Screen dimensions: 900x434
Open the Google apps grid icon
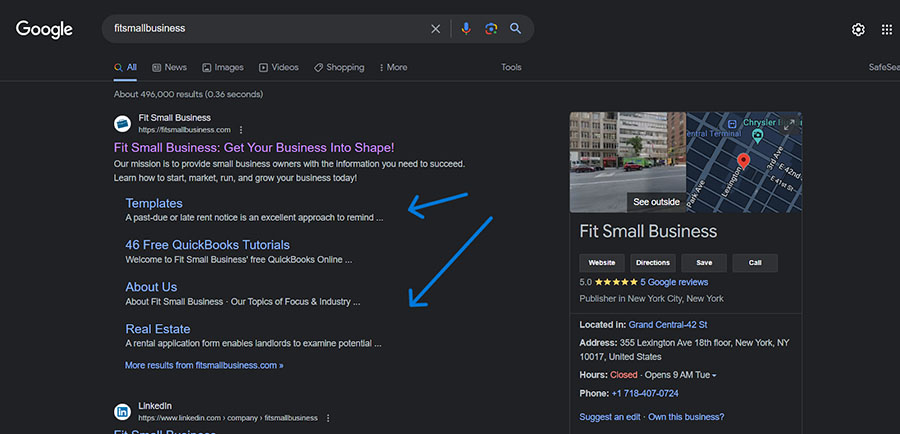[x=887, y=30]
